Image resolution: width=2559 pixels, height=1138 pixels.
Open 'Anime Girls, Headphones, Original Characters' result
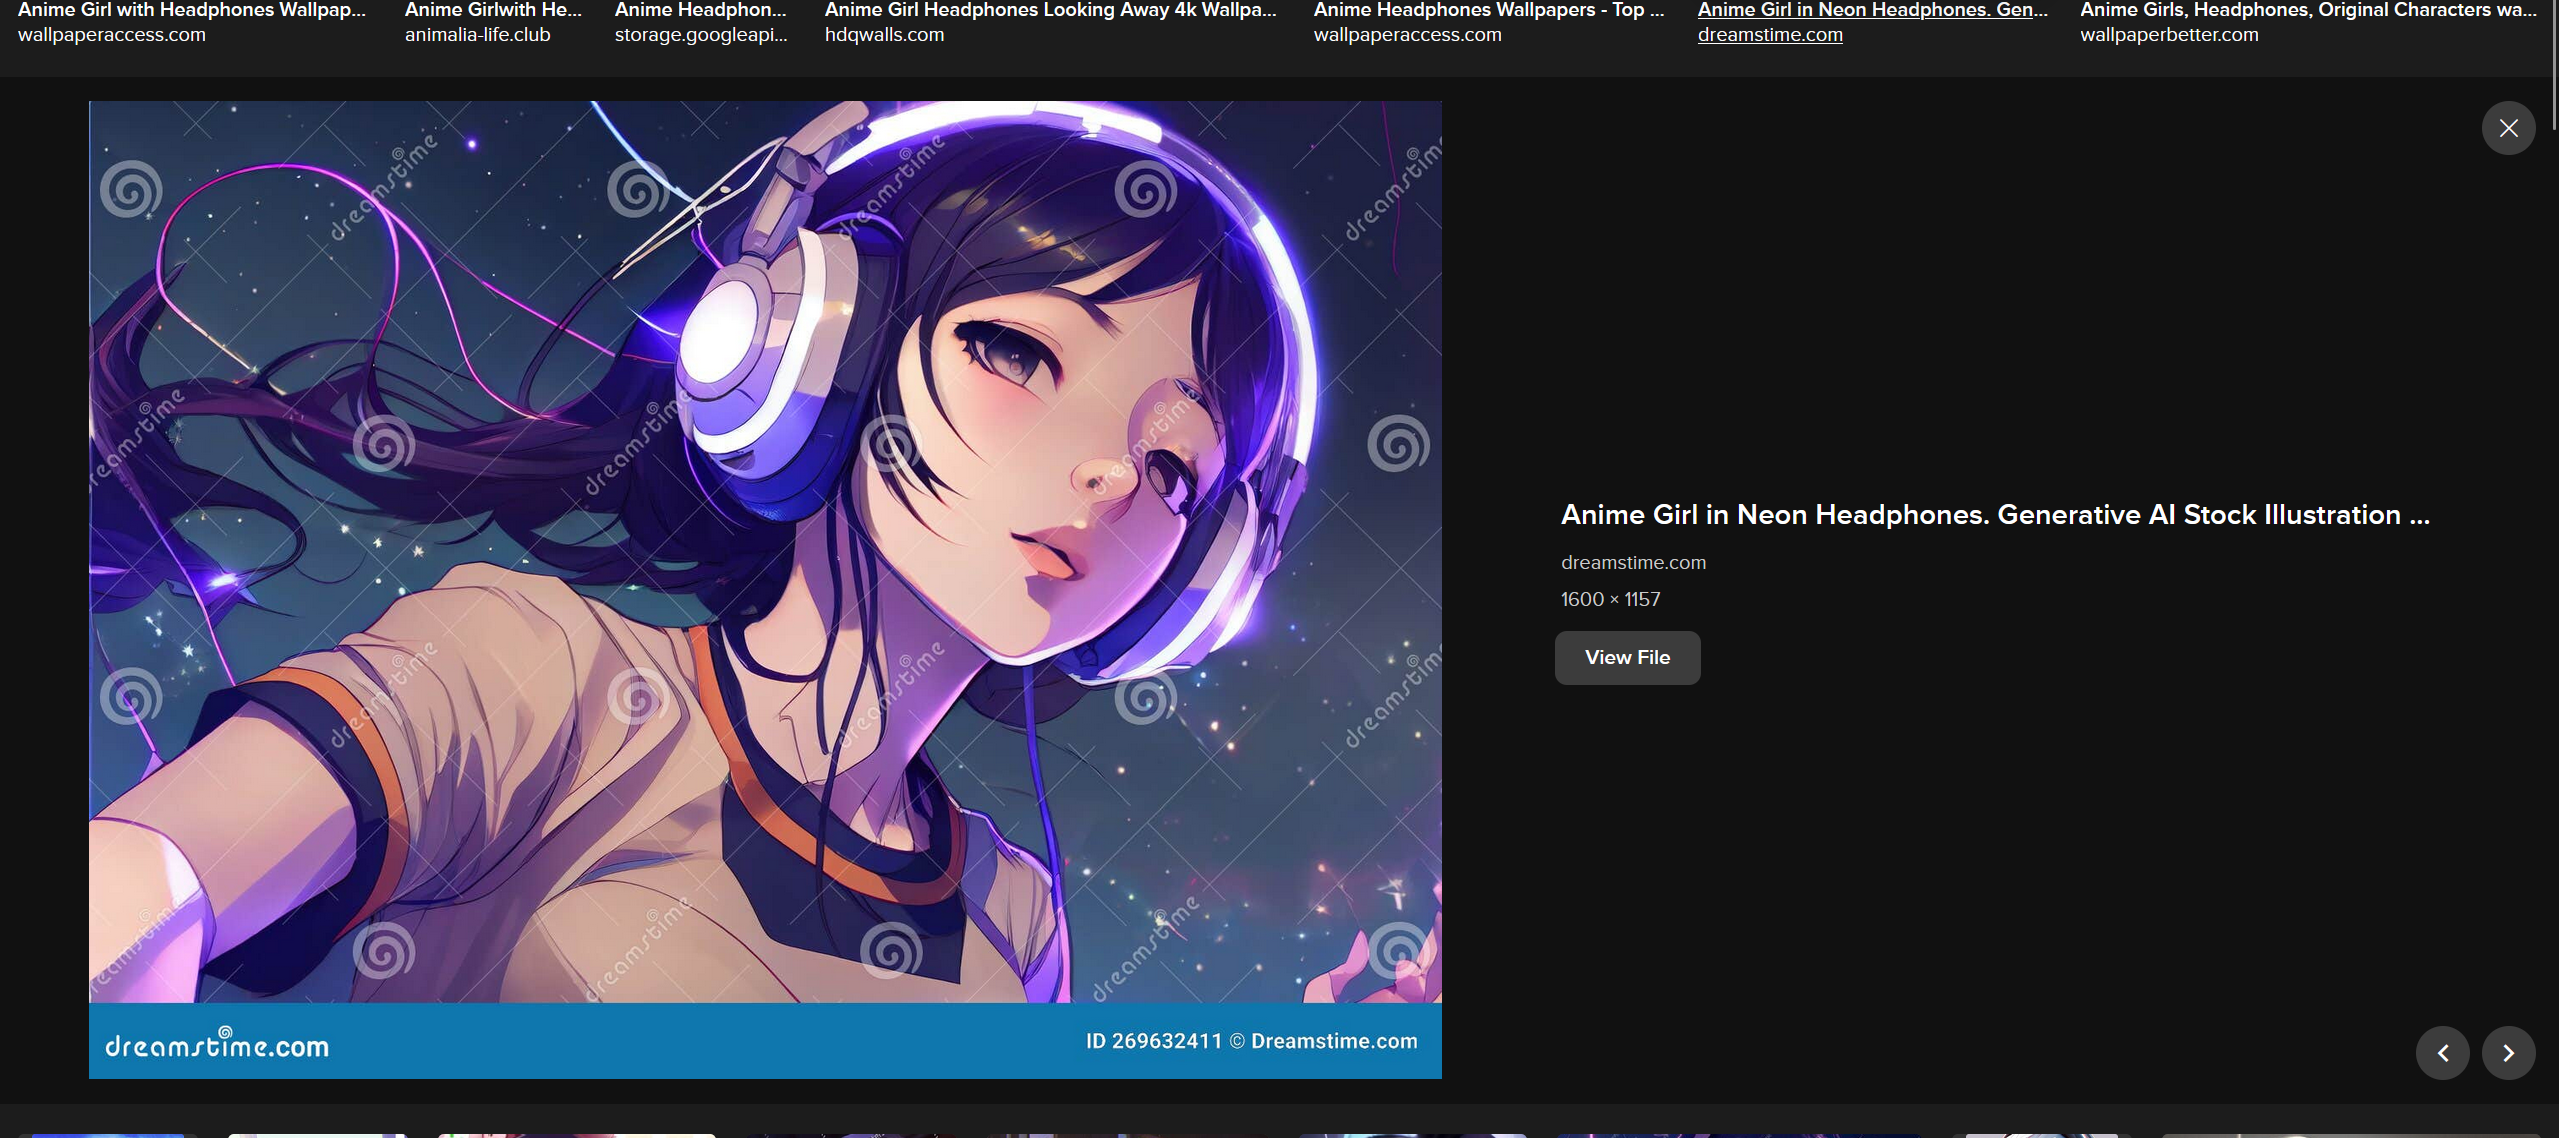(2308, 10)
